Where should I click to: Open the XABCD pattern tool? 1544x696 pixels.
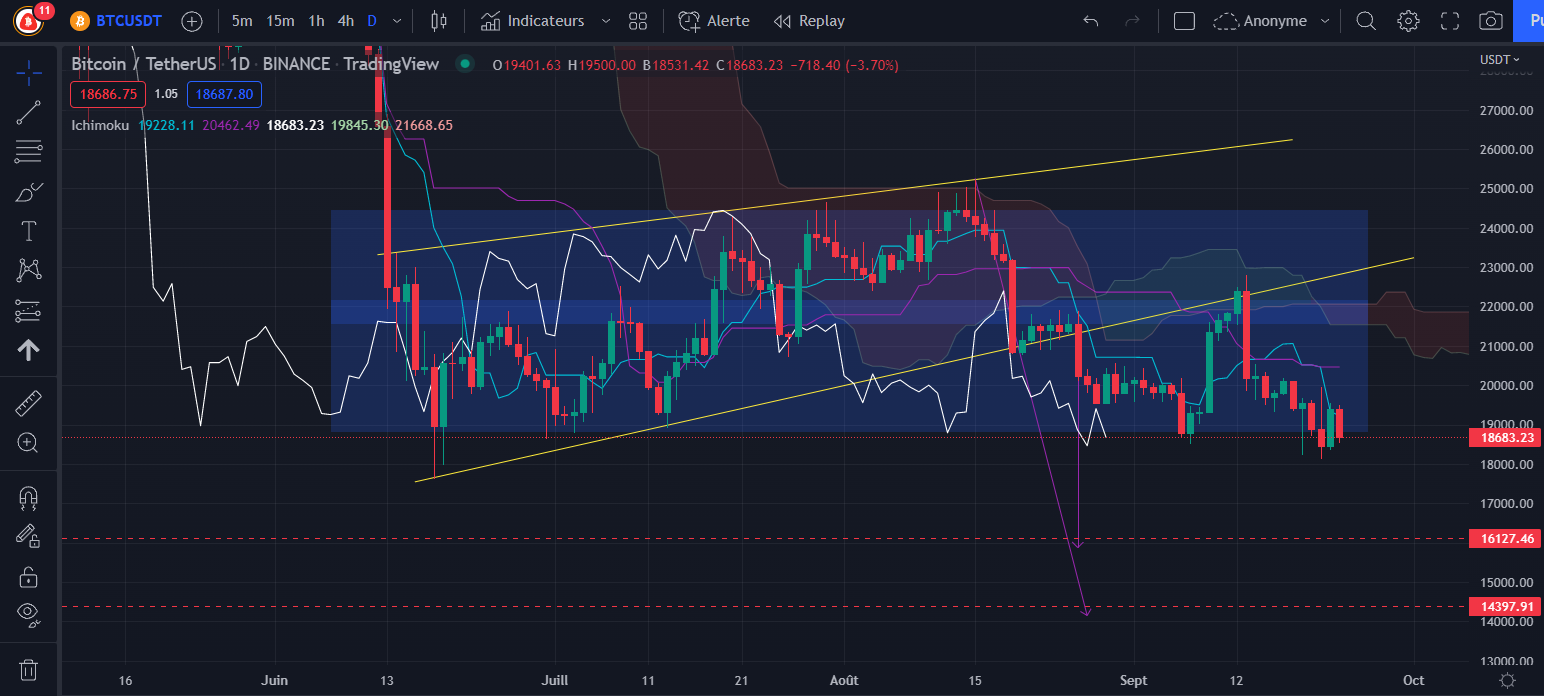pyautogui.click(x=28, y=270)
